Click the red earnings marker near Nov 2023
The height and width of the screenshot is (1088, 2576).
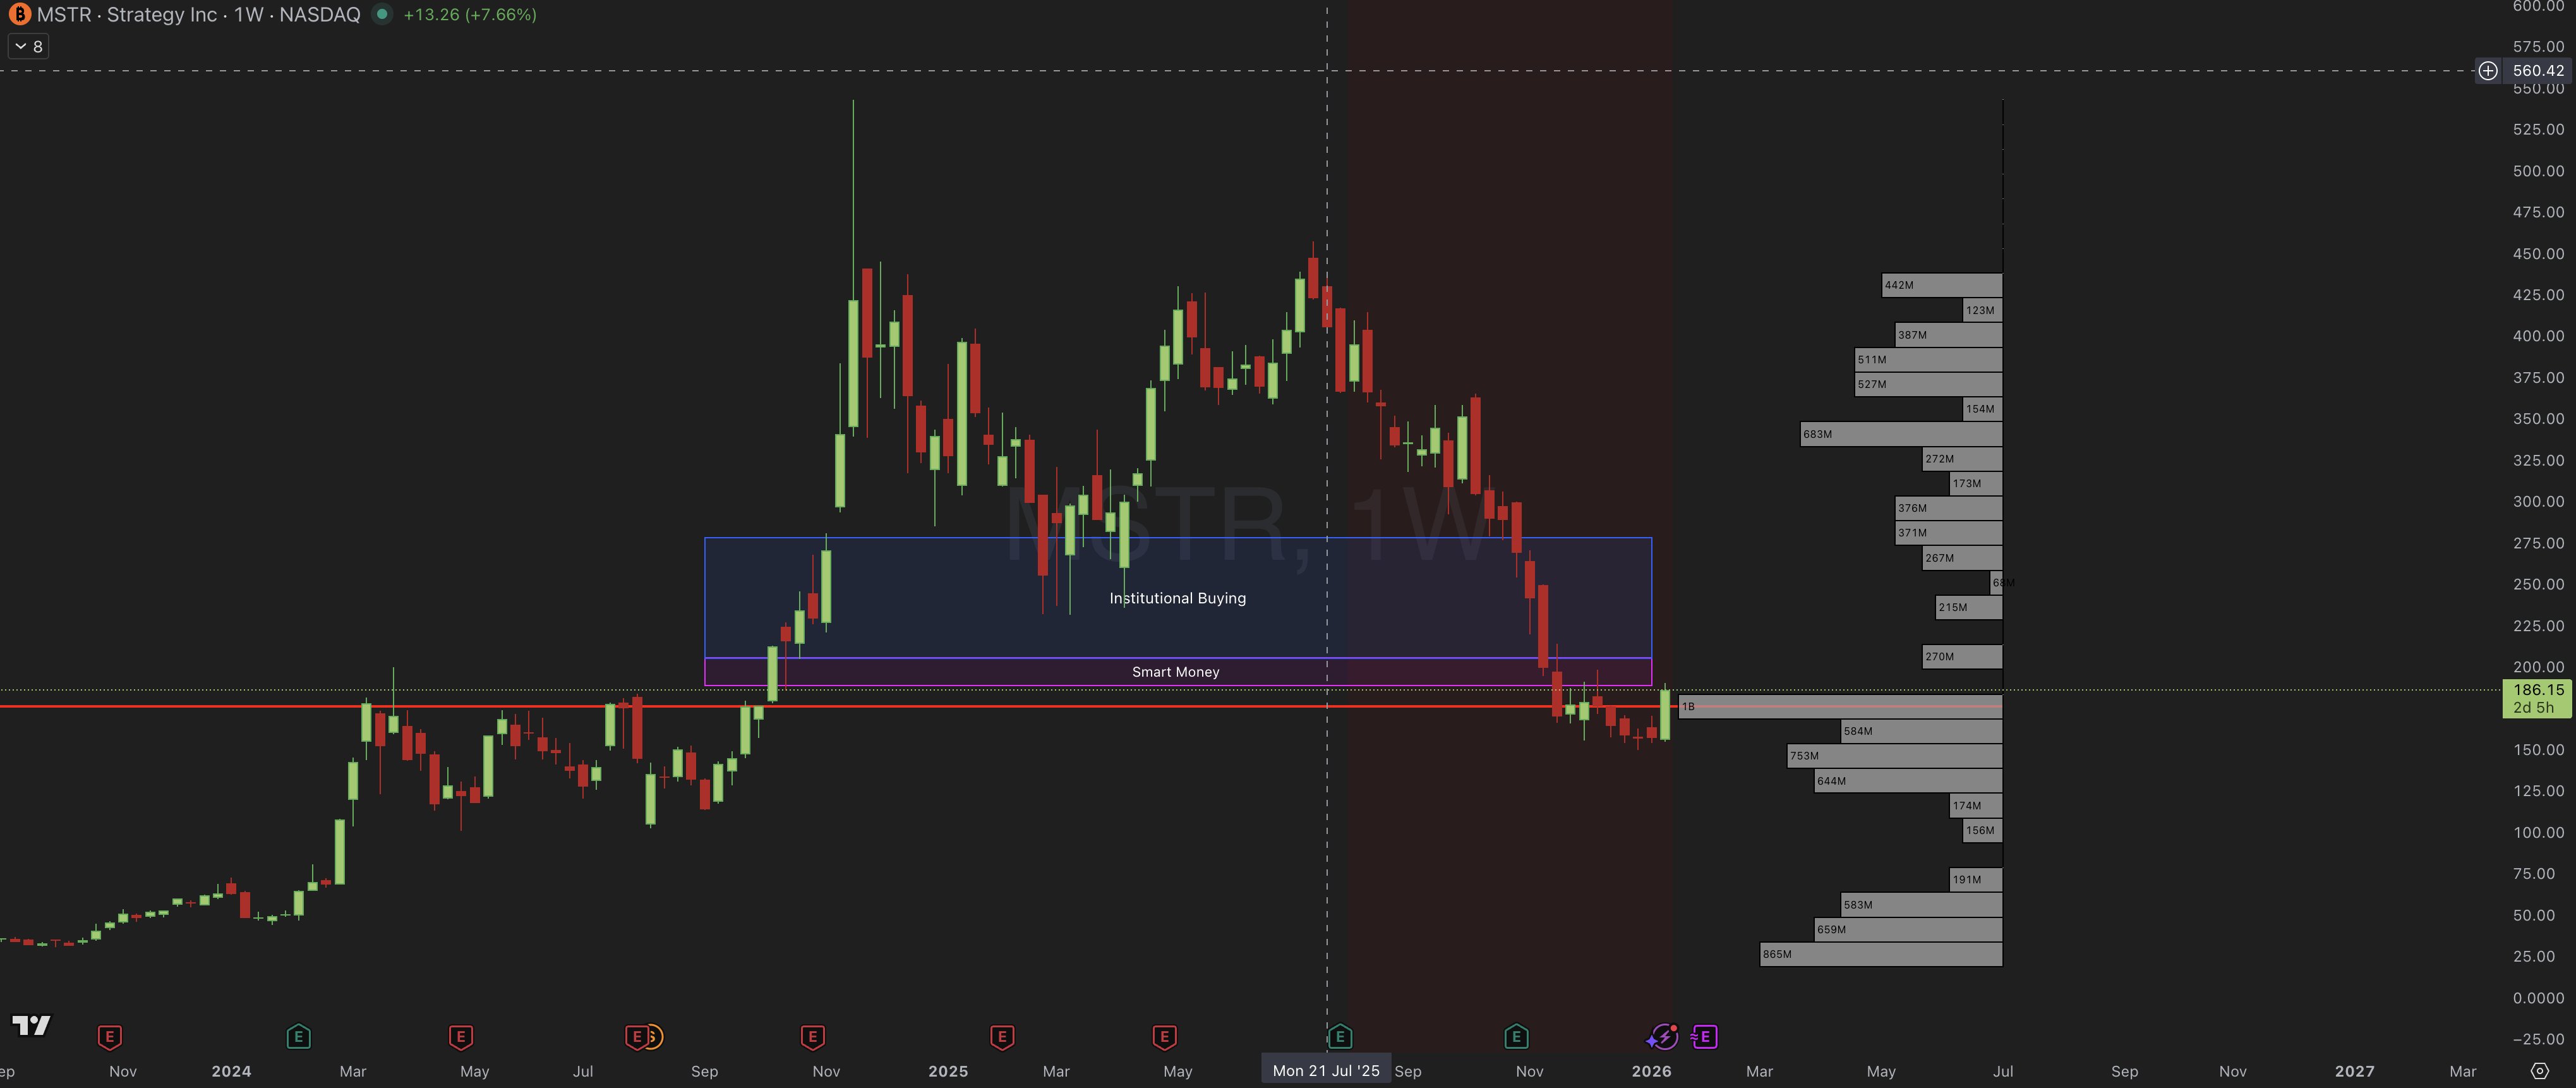[110, 1037]
